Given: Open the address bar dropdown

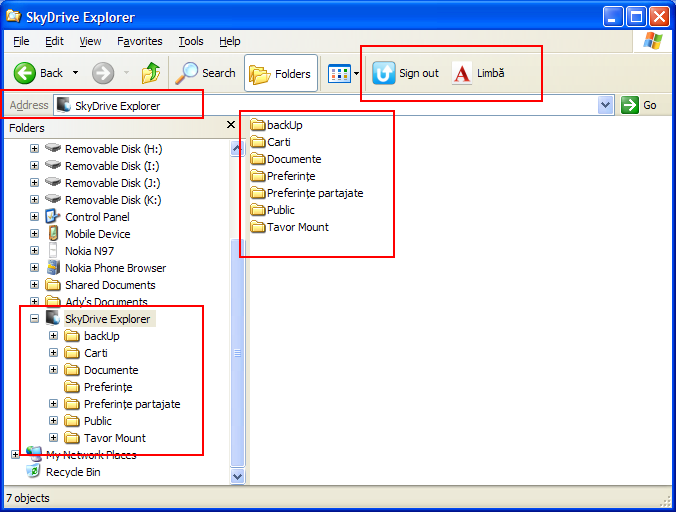Looking at the screenshot, I should [606, 105].
